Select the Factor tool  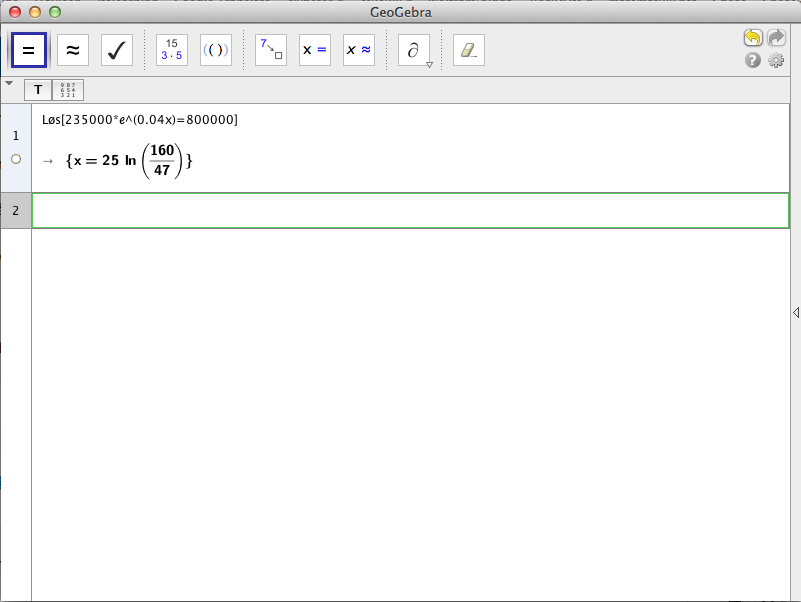click(172, 50)
